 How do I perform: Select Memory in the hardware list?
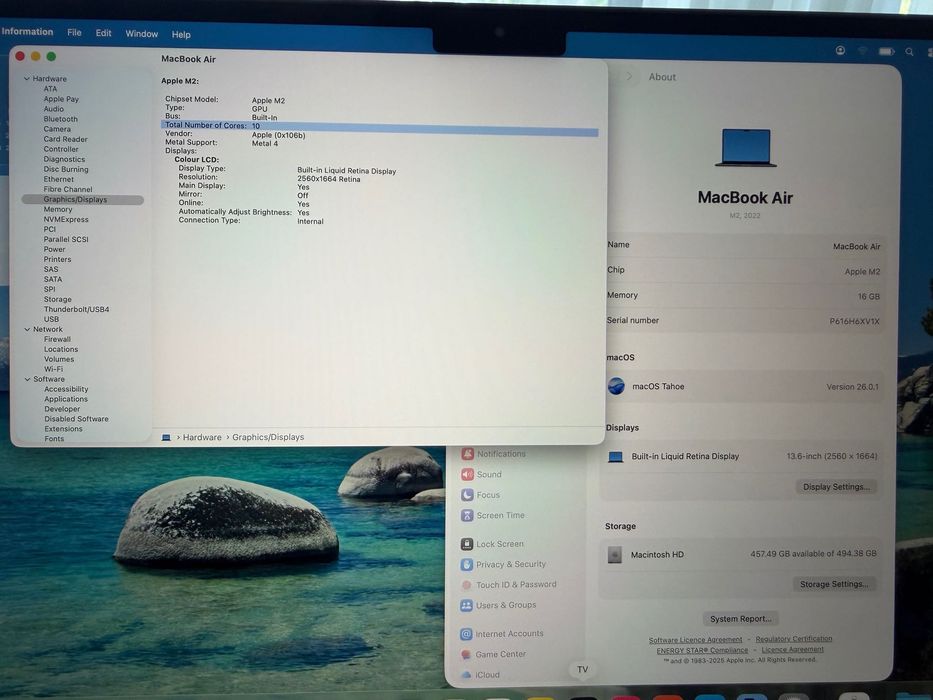click(x=58, y=210)
